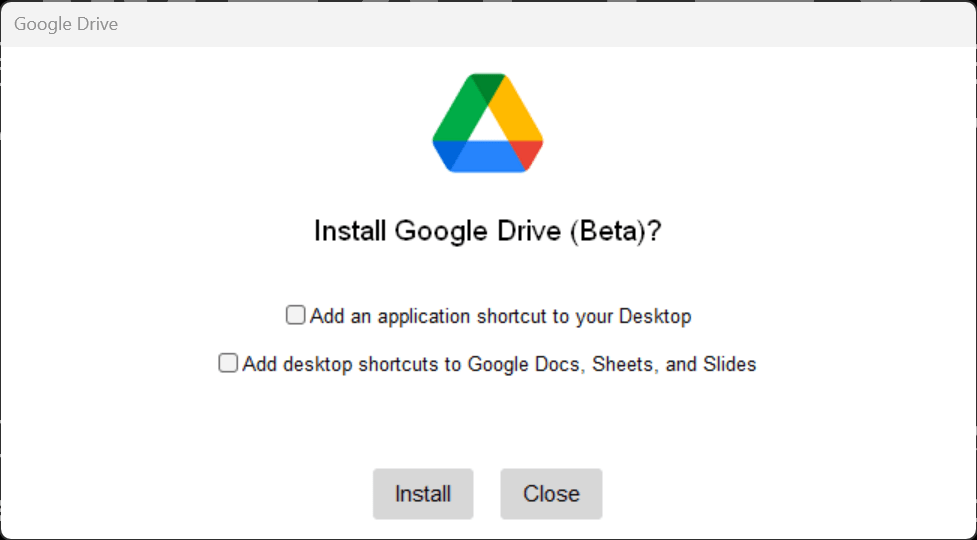Image resolution: width=977 pixels, height=540 pixels.
Task: Click the dark blue corner of Drive logo
Action: coord(445,152)
